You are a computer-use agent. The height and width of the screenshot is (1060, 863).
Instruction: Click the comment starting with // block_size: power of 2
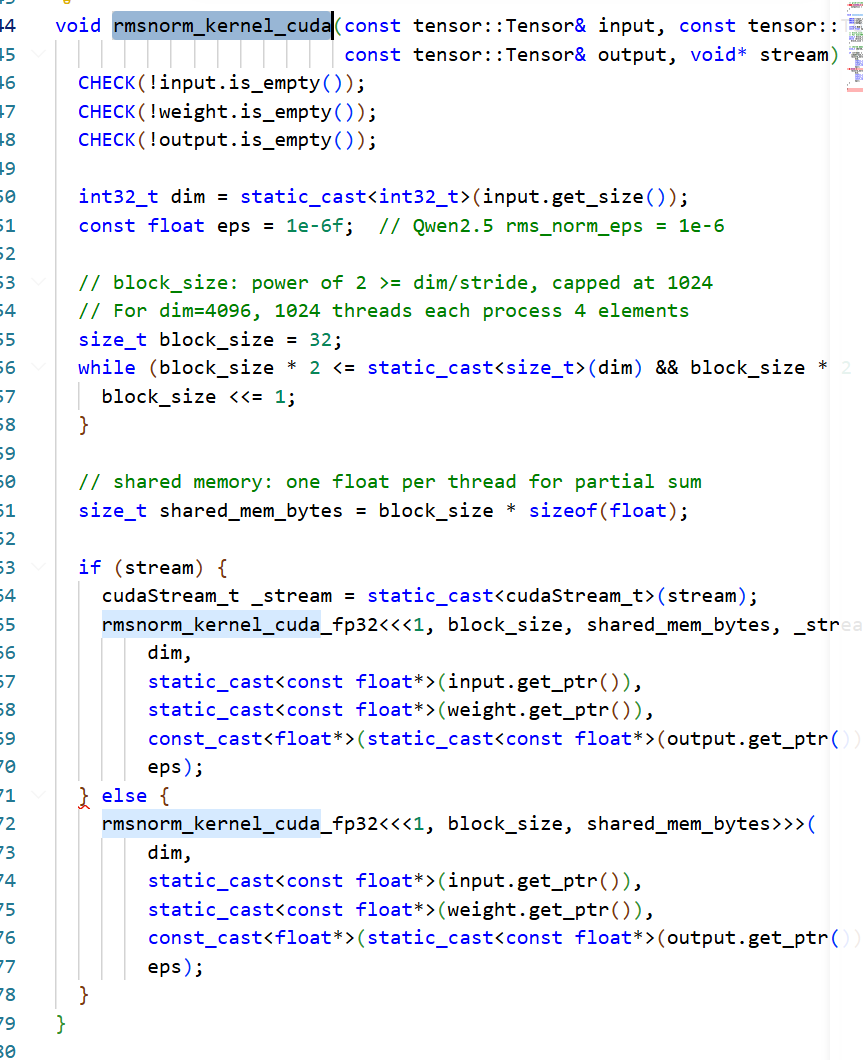[x=395, y=283]
